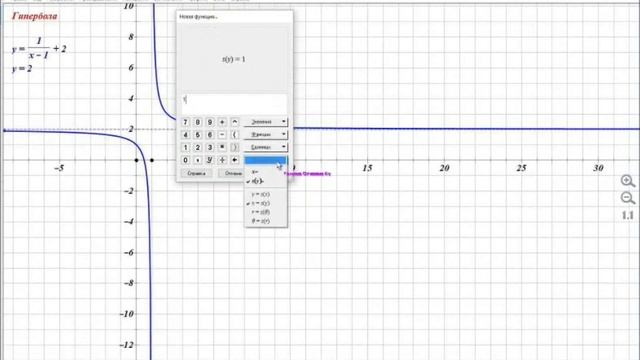The width and height of the screenshot is (640, 360).
Task: Open the Функции (Functions) dropdown
Action: [x=265, y=134]
